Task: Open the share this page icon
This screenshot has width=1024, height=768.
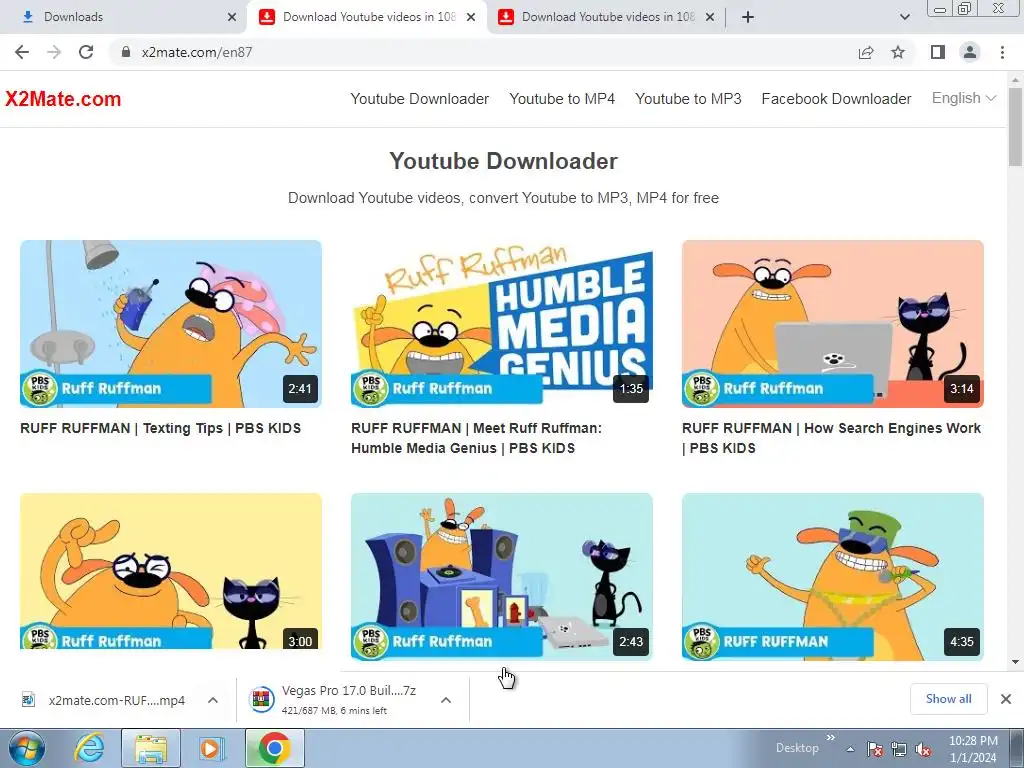Action: tap(866, 52)
